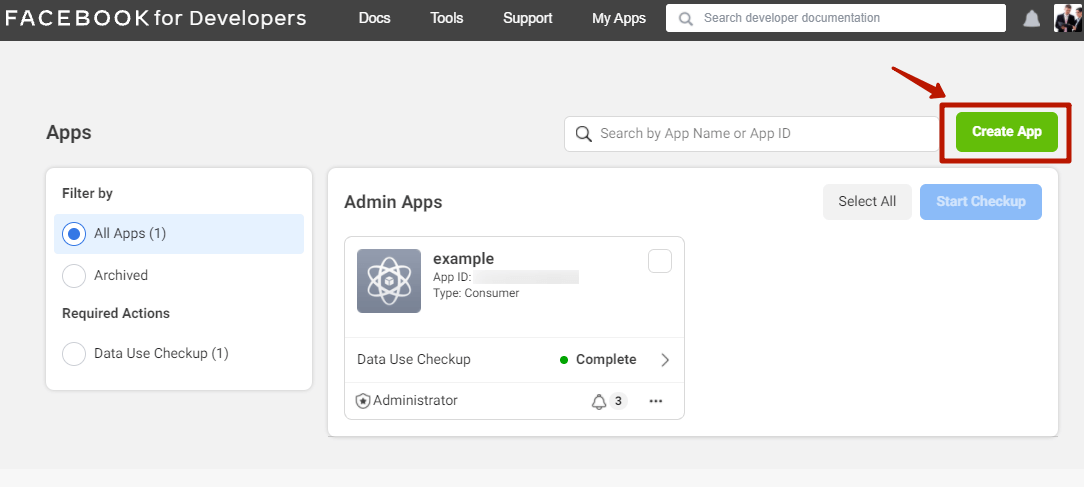This screenshot has width=1084, height=487.
Task: Open the Tools menu
Action: click(x=447, y=19)
